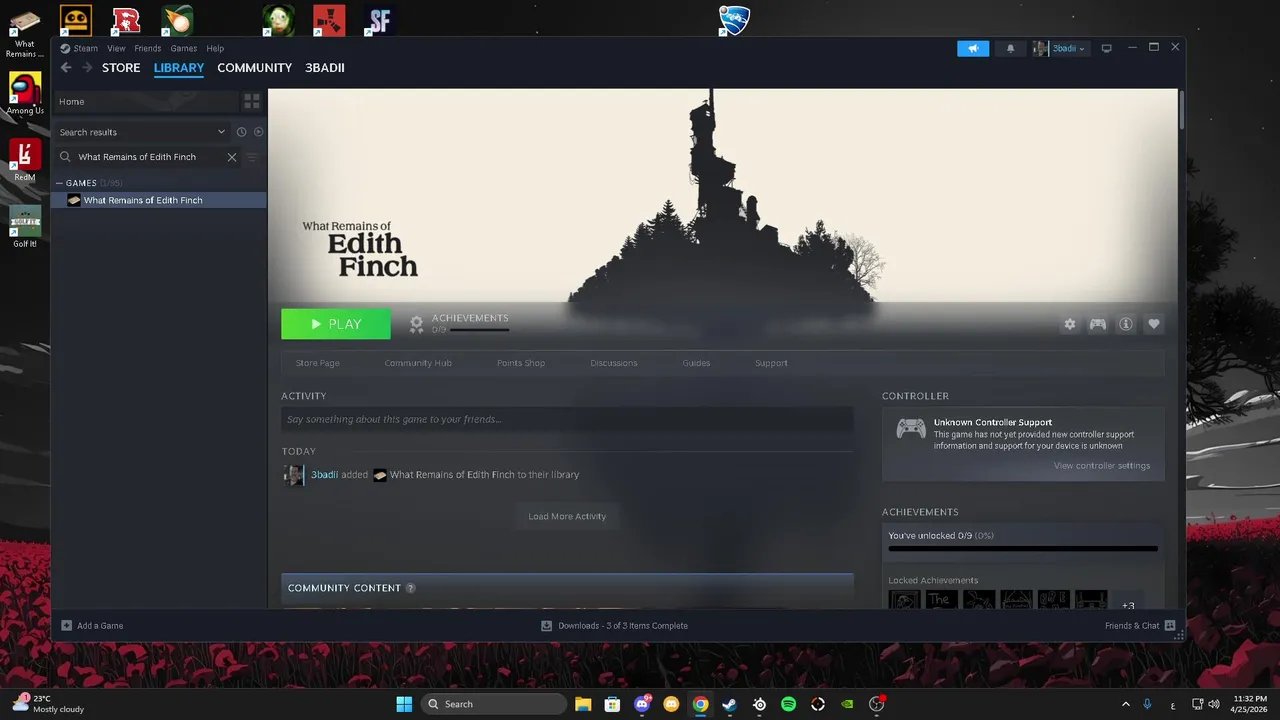
Task: Click the green PLAY button
Action: [x=336, y=324]
